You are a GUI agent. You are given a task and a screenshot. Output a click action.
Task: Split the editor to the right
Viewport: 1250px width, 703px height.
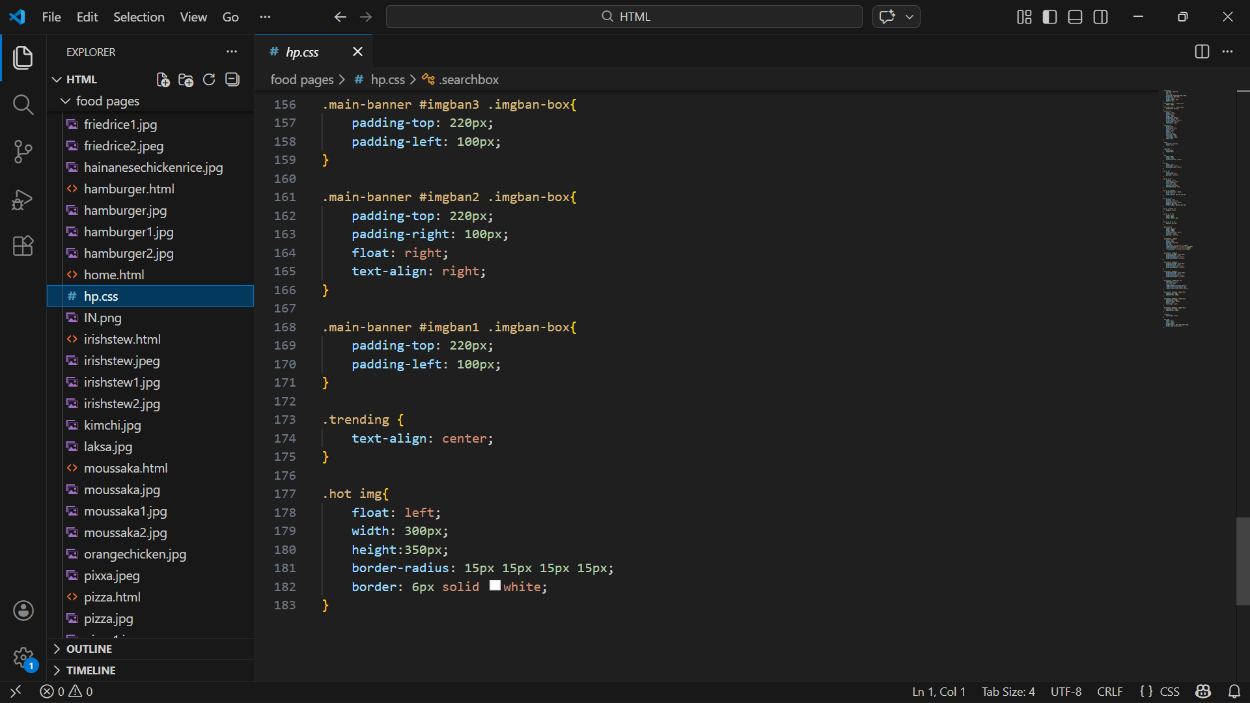tap(1202, 52)
